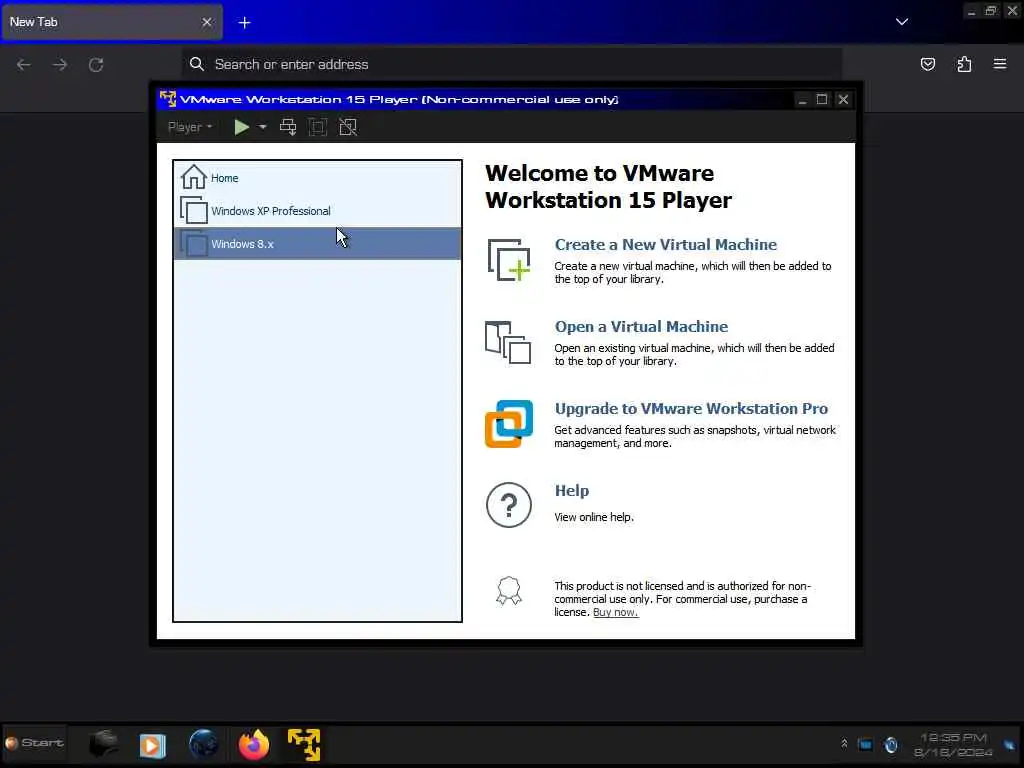The image size is (1024, 768).
Task: Show hidden system tray icons chevron
Action: coord(844,744)
